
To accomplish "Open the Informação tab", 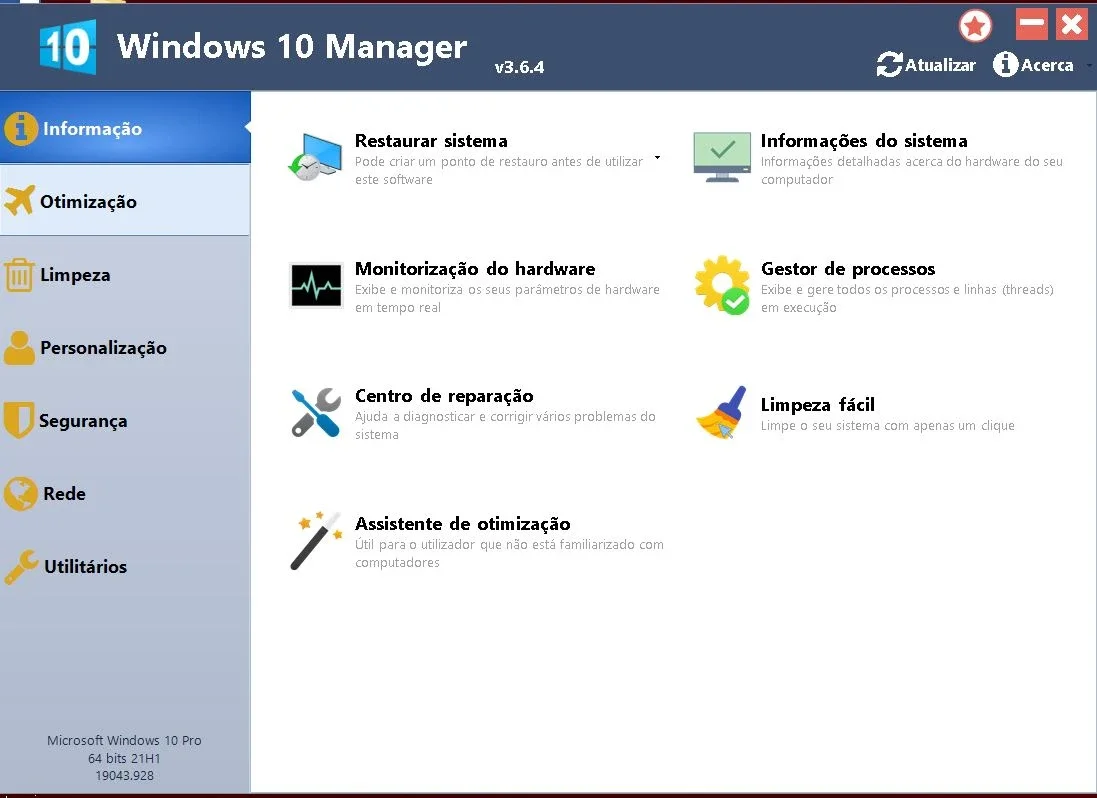I will [x=125, y=127].
